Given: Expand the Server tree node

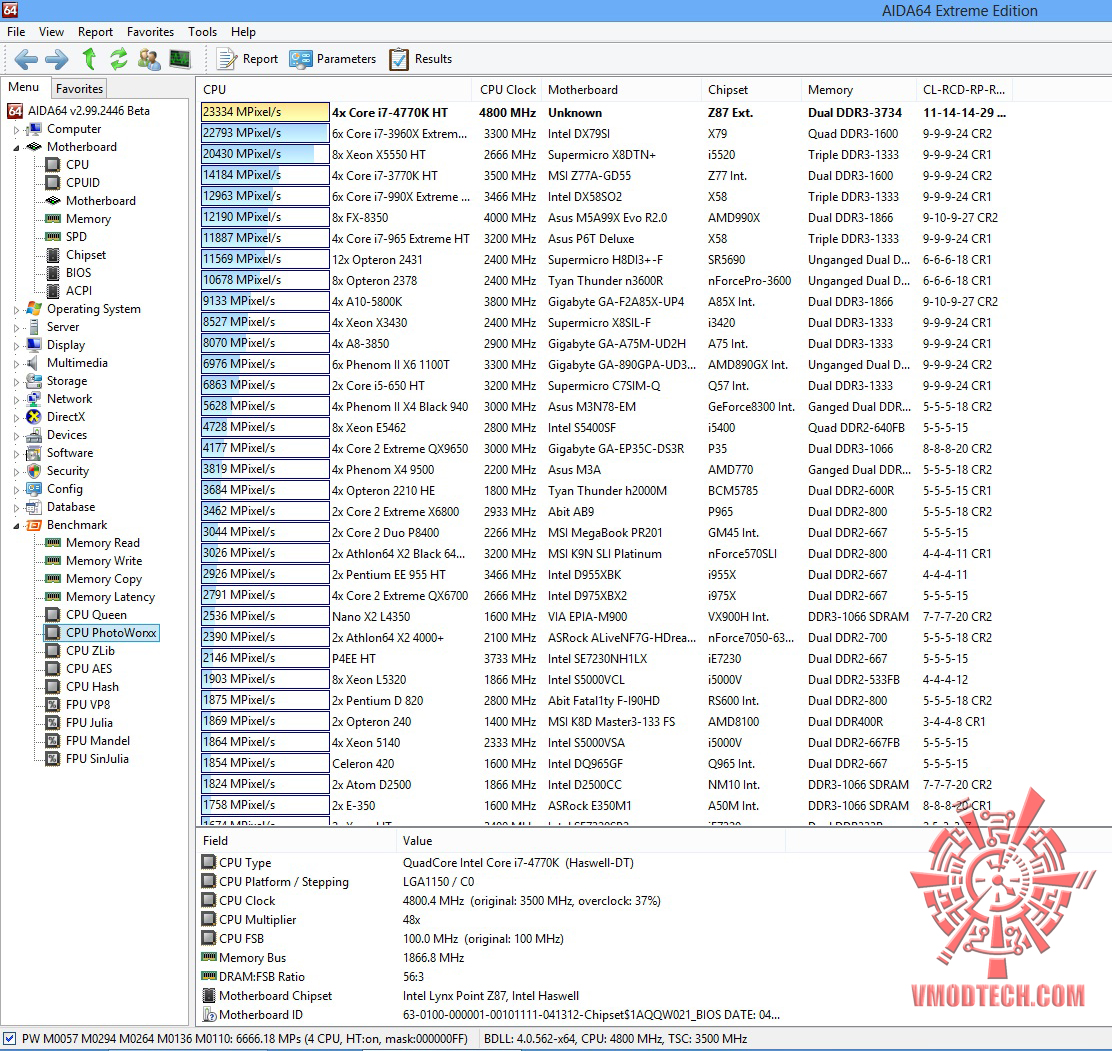Looking at the screenshot, I should click(16, 328).
